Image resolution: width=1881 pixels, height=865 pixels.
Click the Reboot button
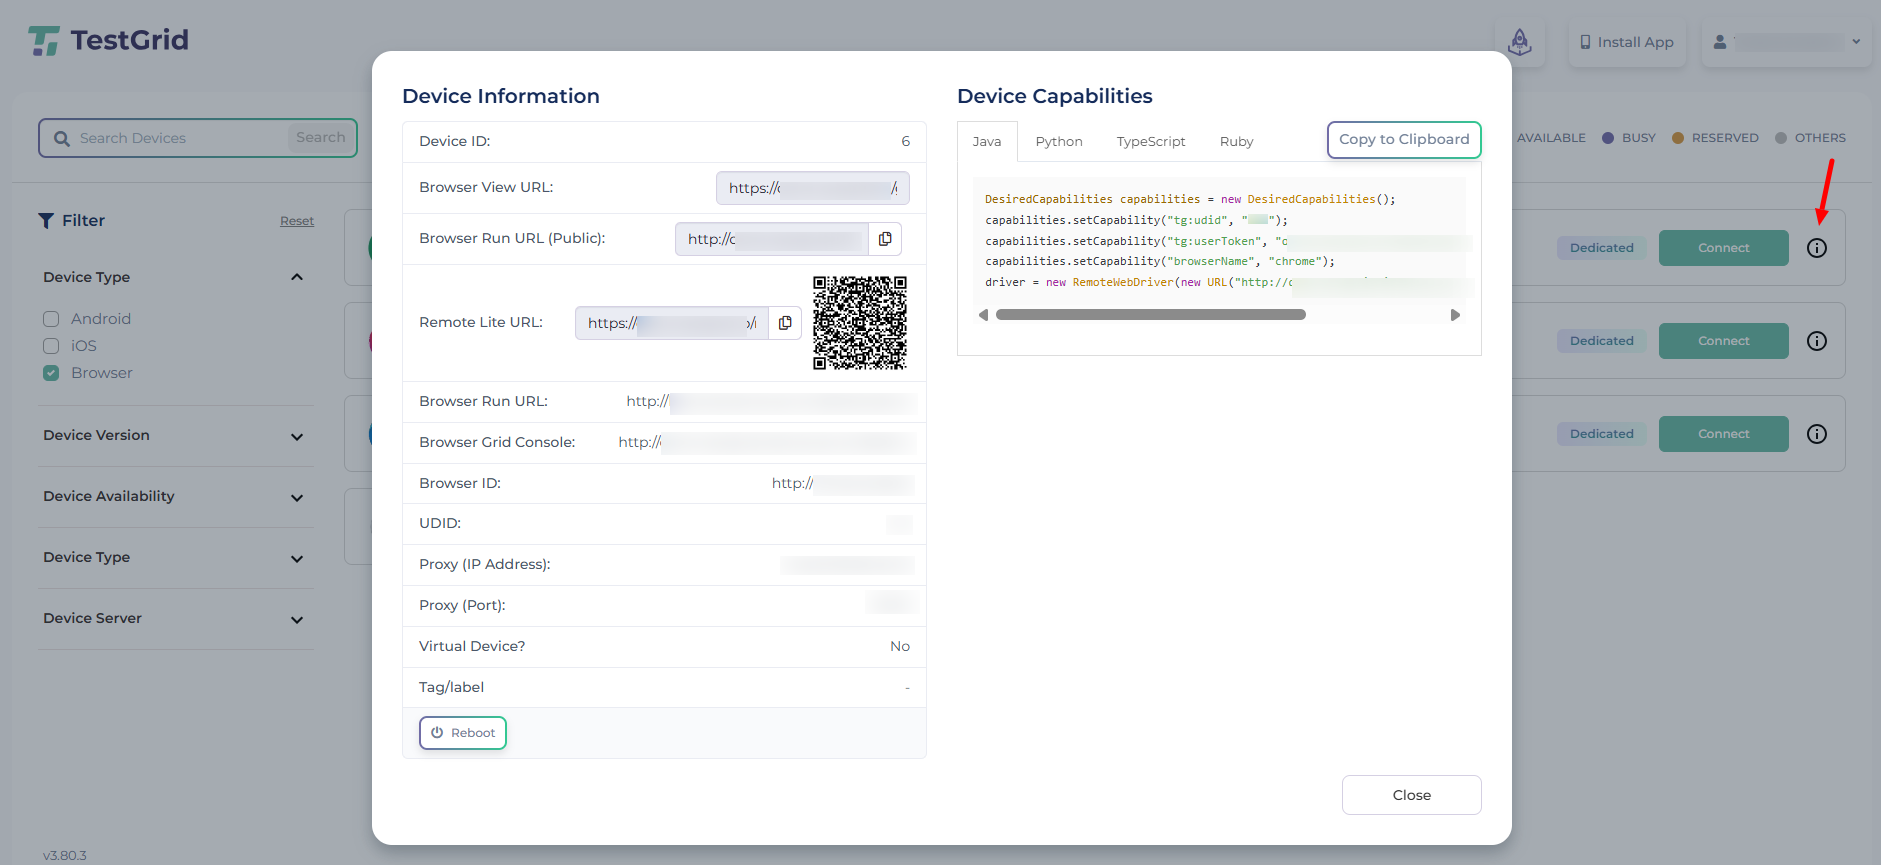click(x=463, y=733)
